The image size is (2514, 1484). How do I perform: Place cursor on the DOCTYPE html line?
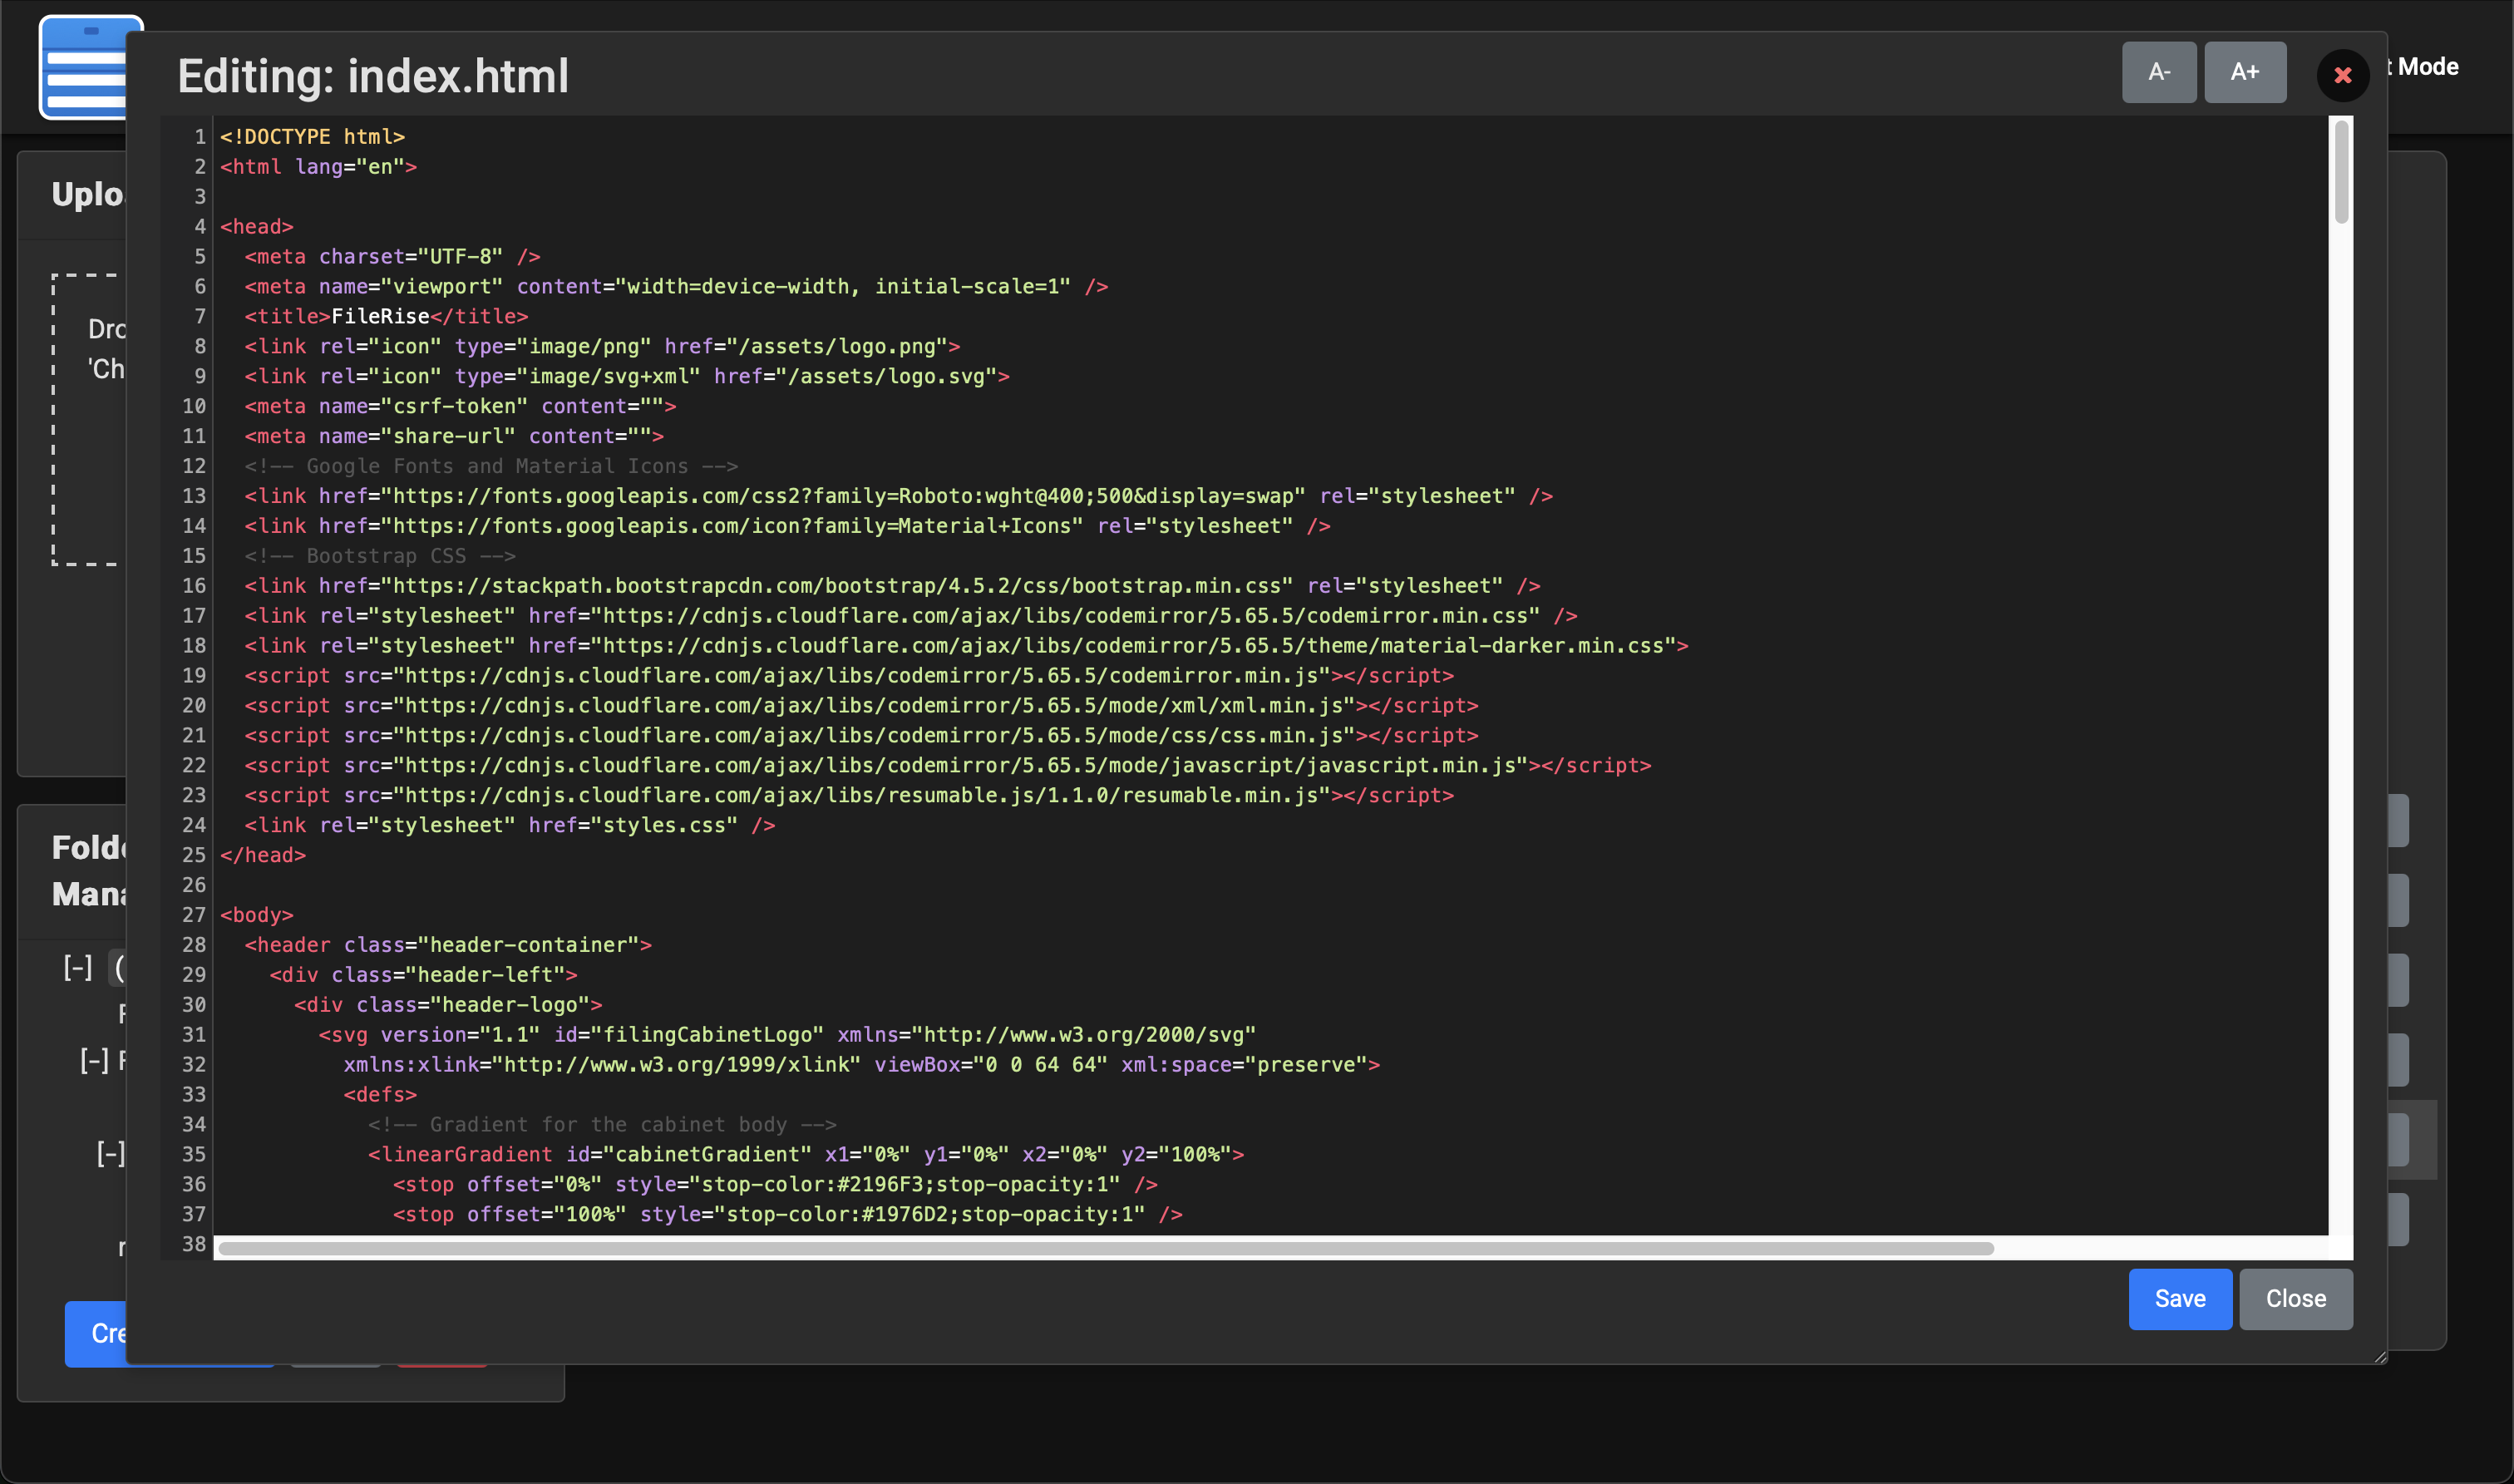coord(312,137)
